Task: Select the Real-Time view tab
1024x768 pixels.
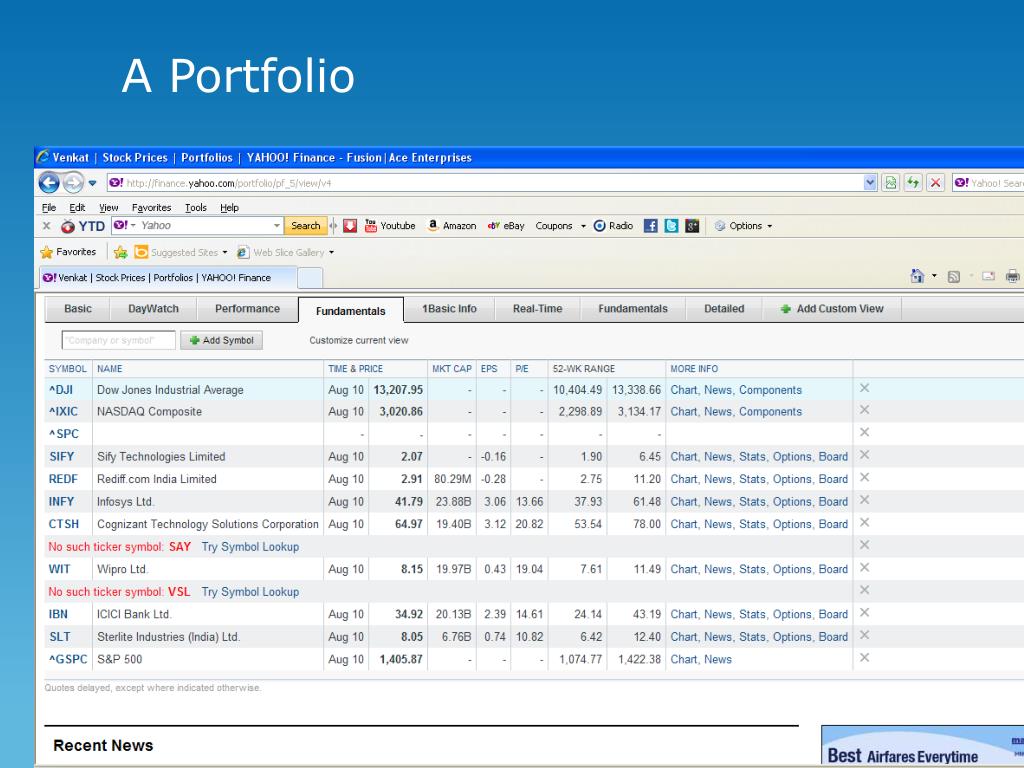Action: [537, 309]
